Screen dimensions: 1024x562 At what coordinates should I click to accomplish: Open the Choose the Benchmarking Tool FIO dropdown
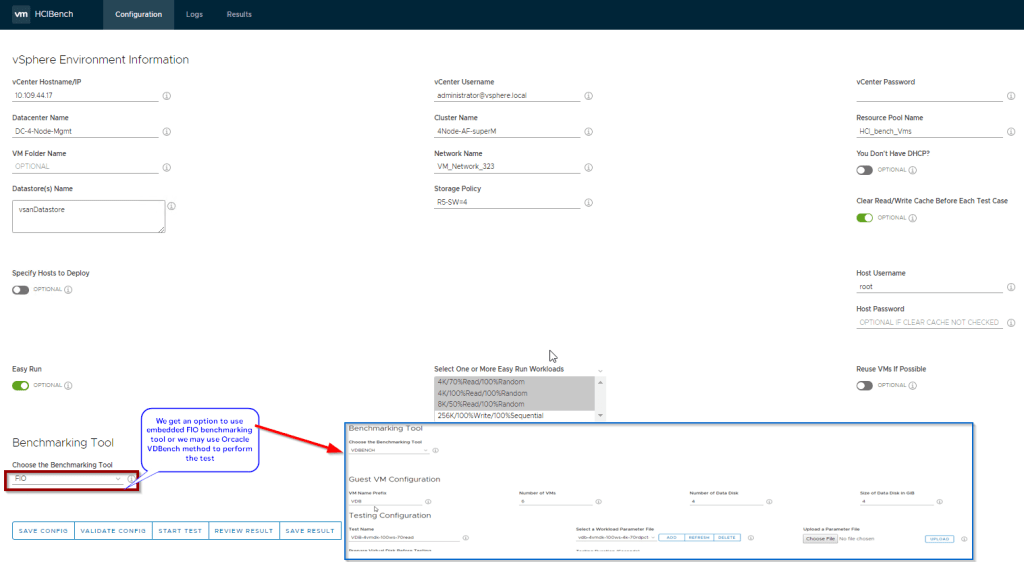pos(67,480)
